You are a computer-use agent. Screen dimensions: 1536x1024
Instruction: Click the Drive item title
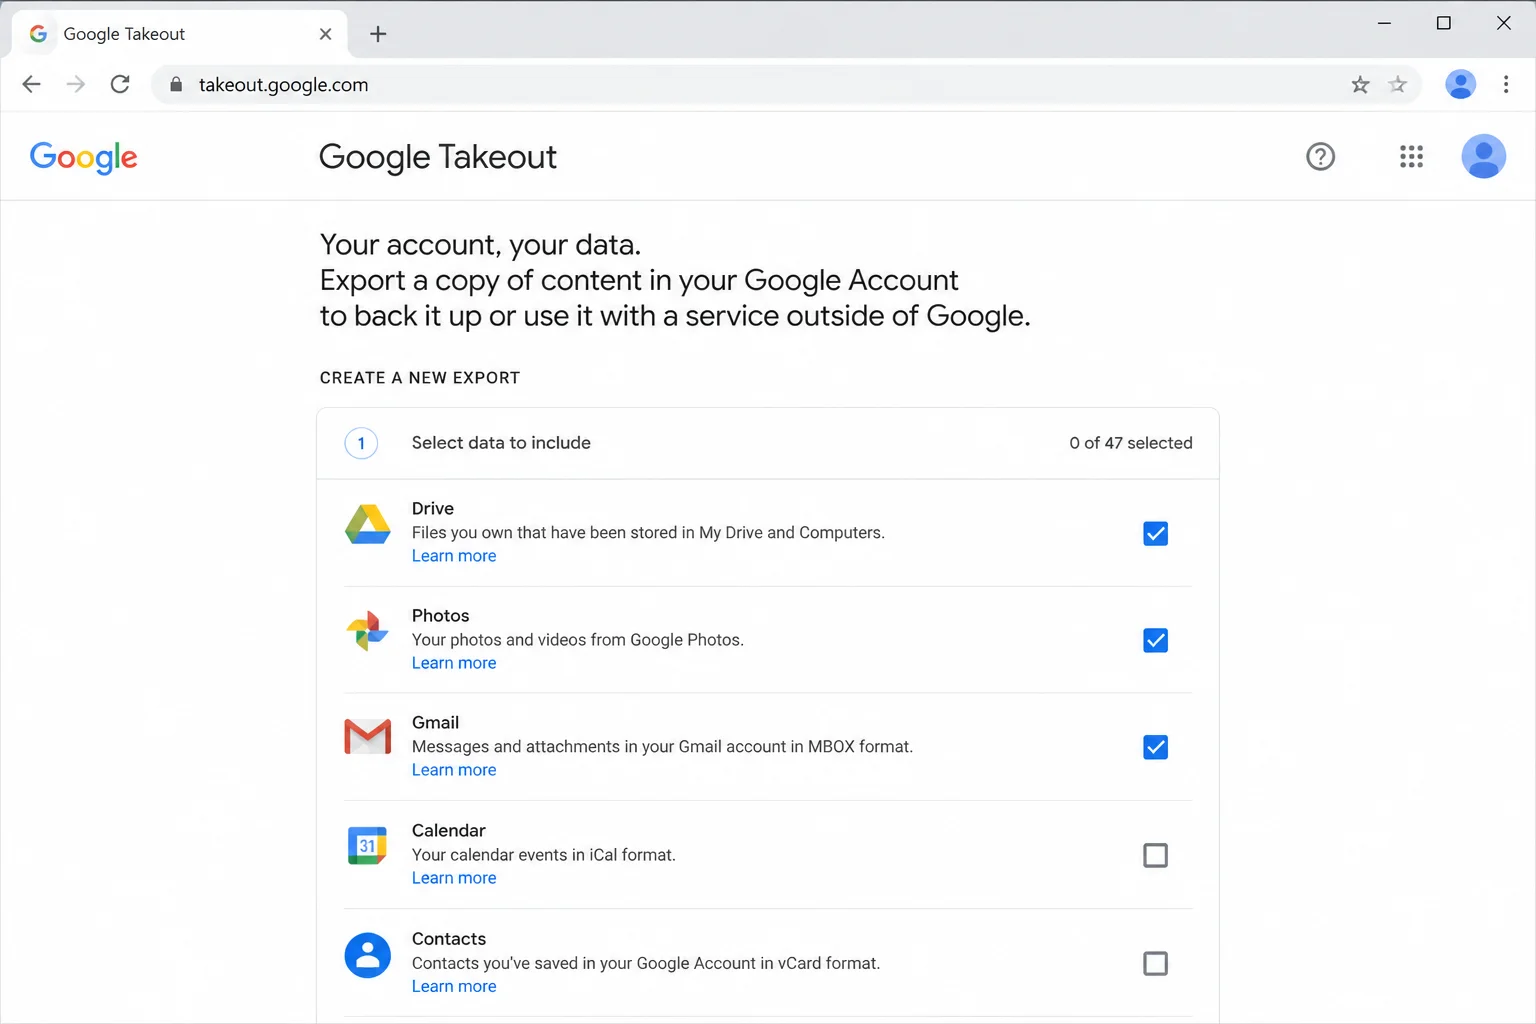[x=433, y=508]
